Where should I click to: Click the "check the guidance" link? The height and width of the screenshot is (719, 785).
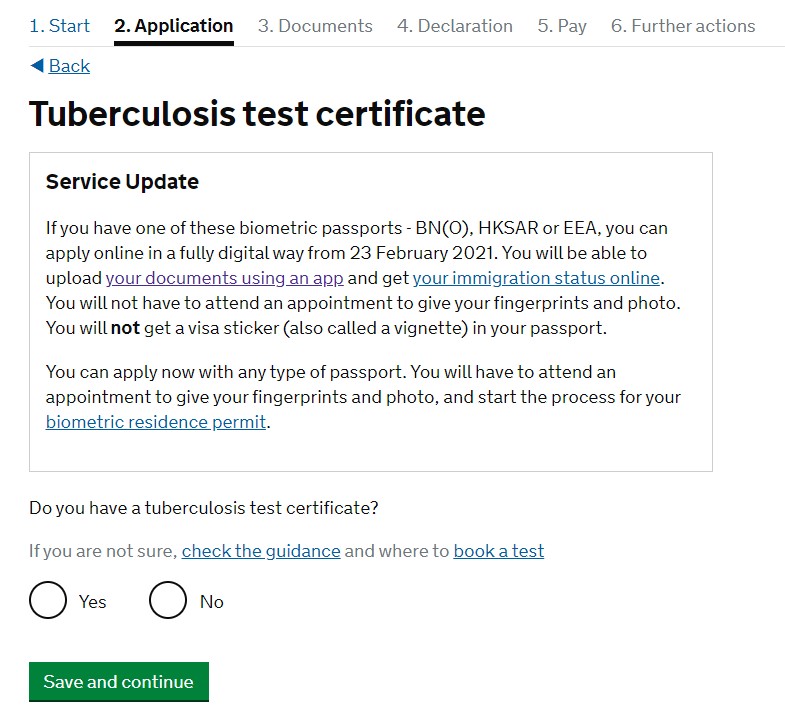261,551
